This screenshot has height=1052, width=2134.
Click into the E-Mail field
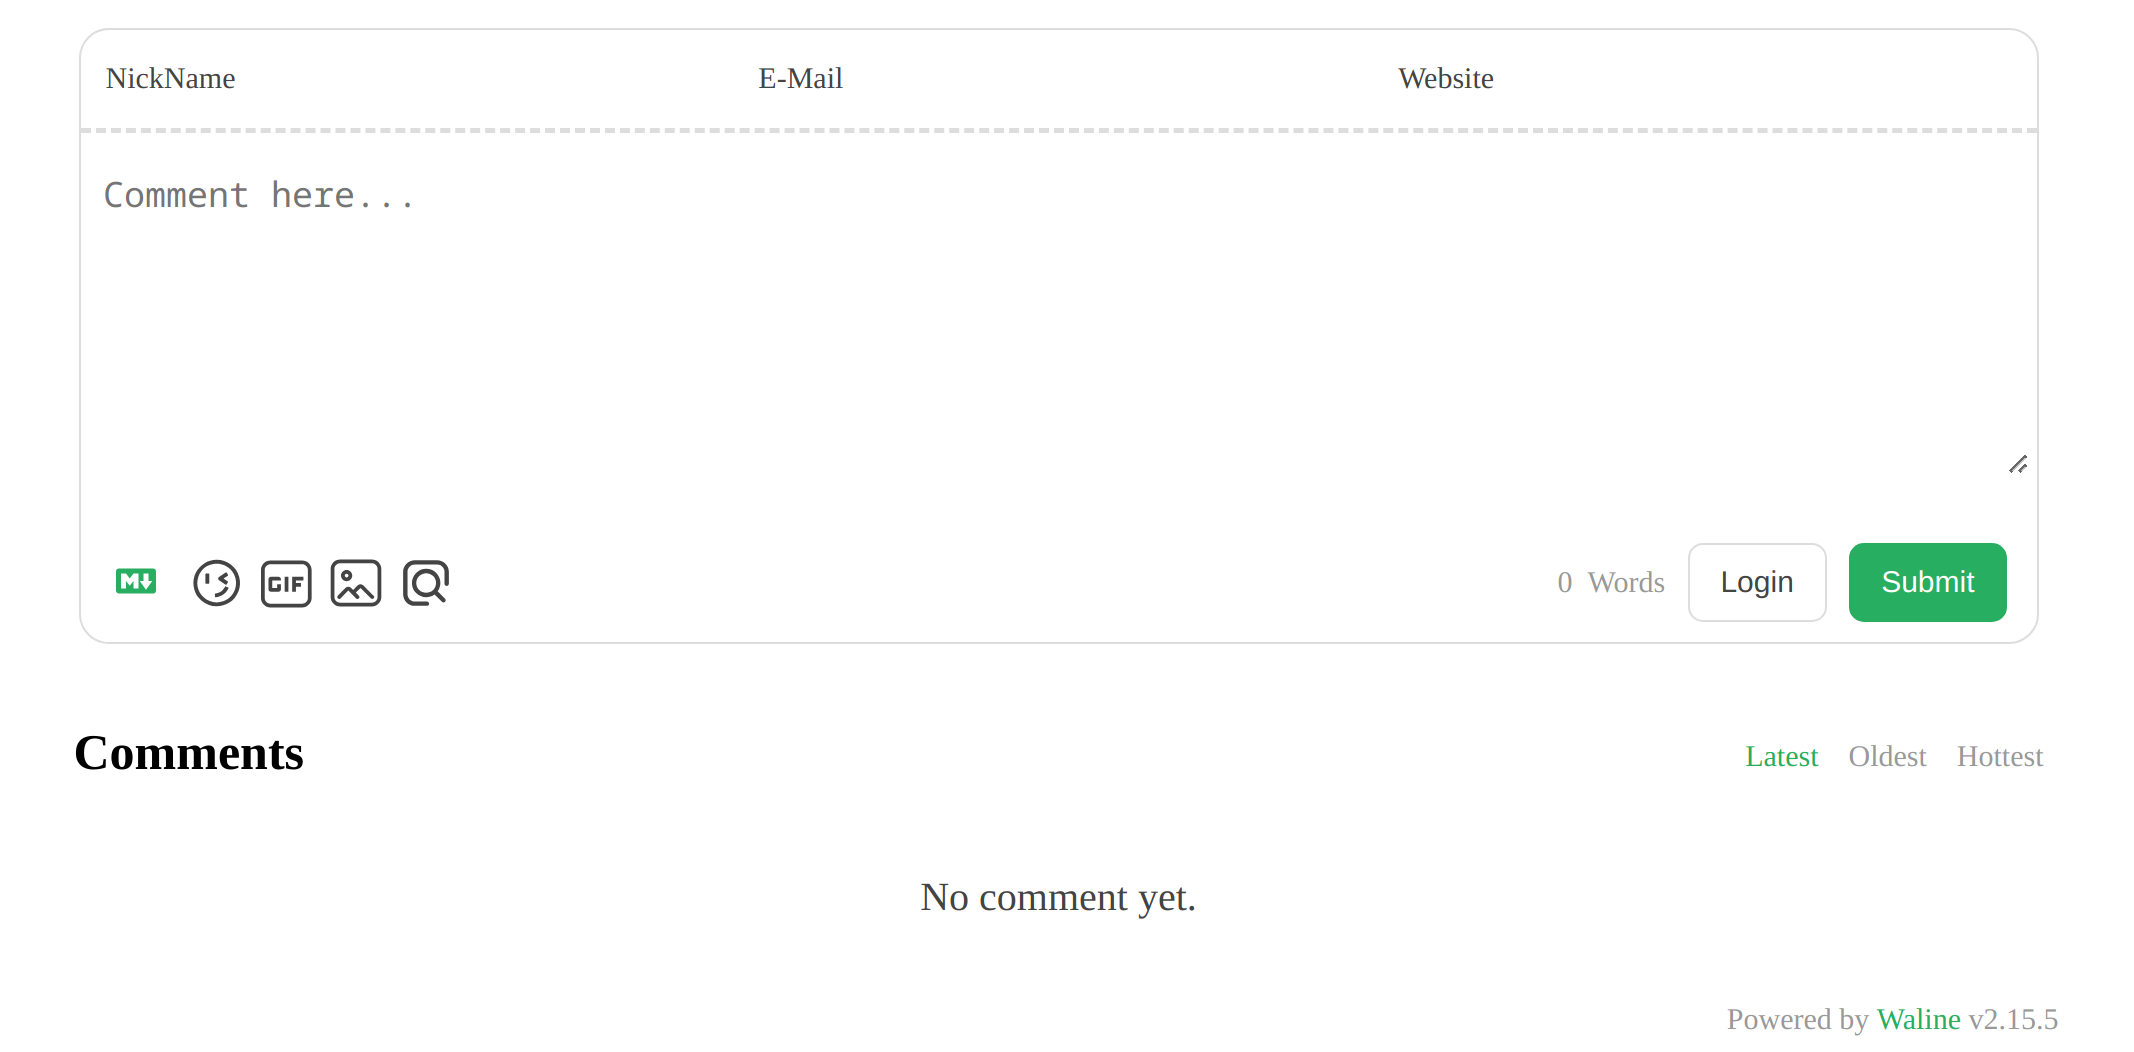tap(1050, 79)
